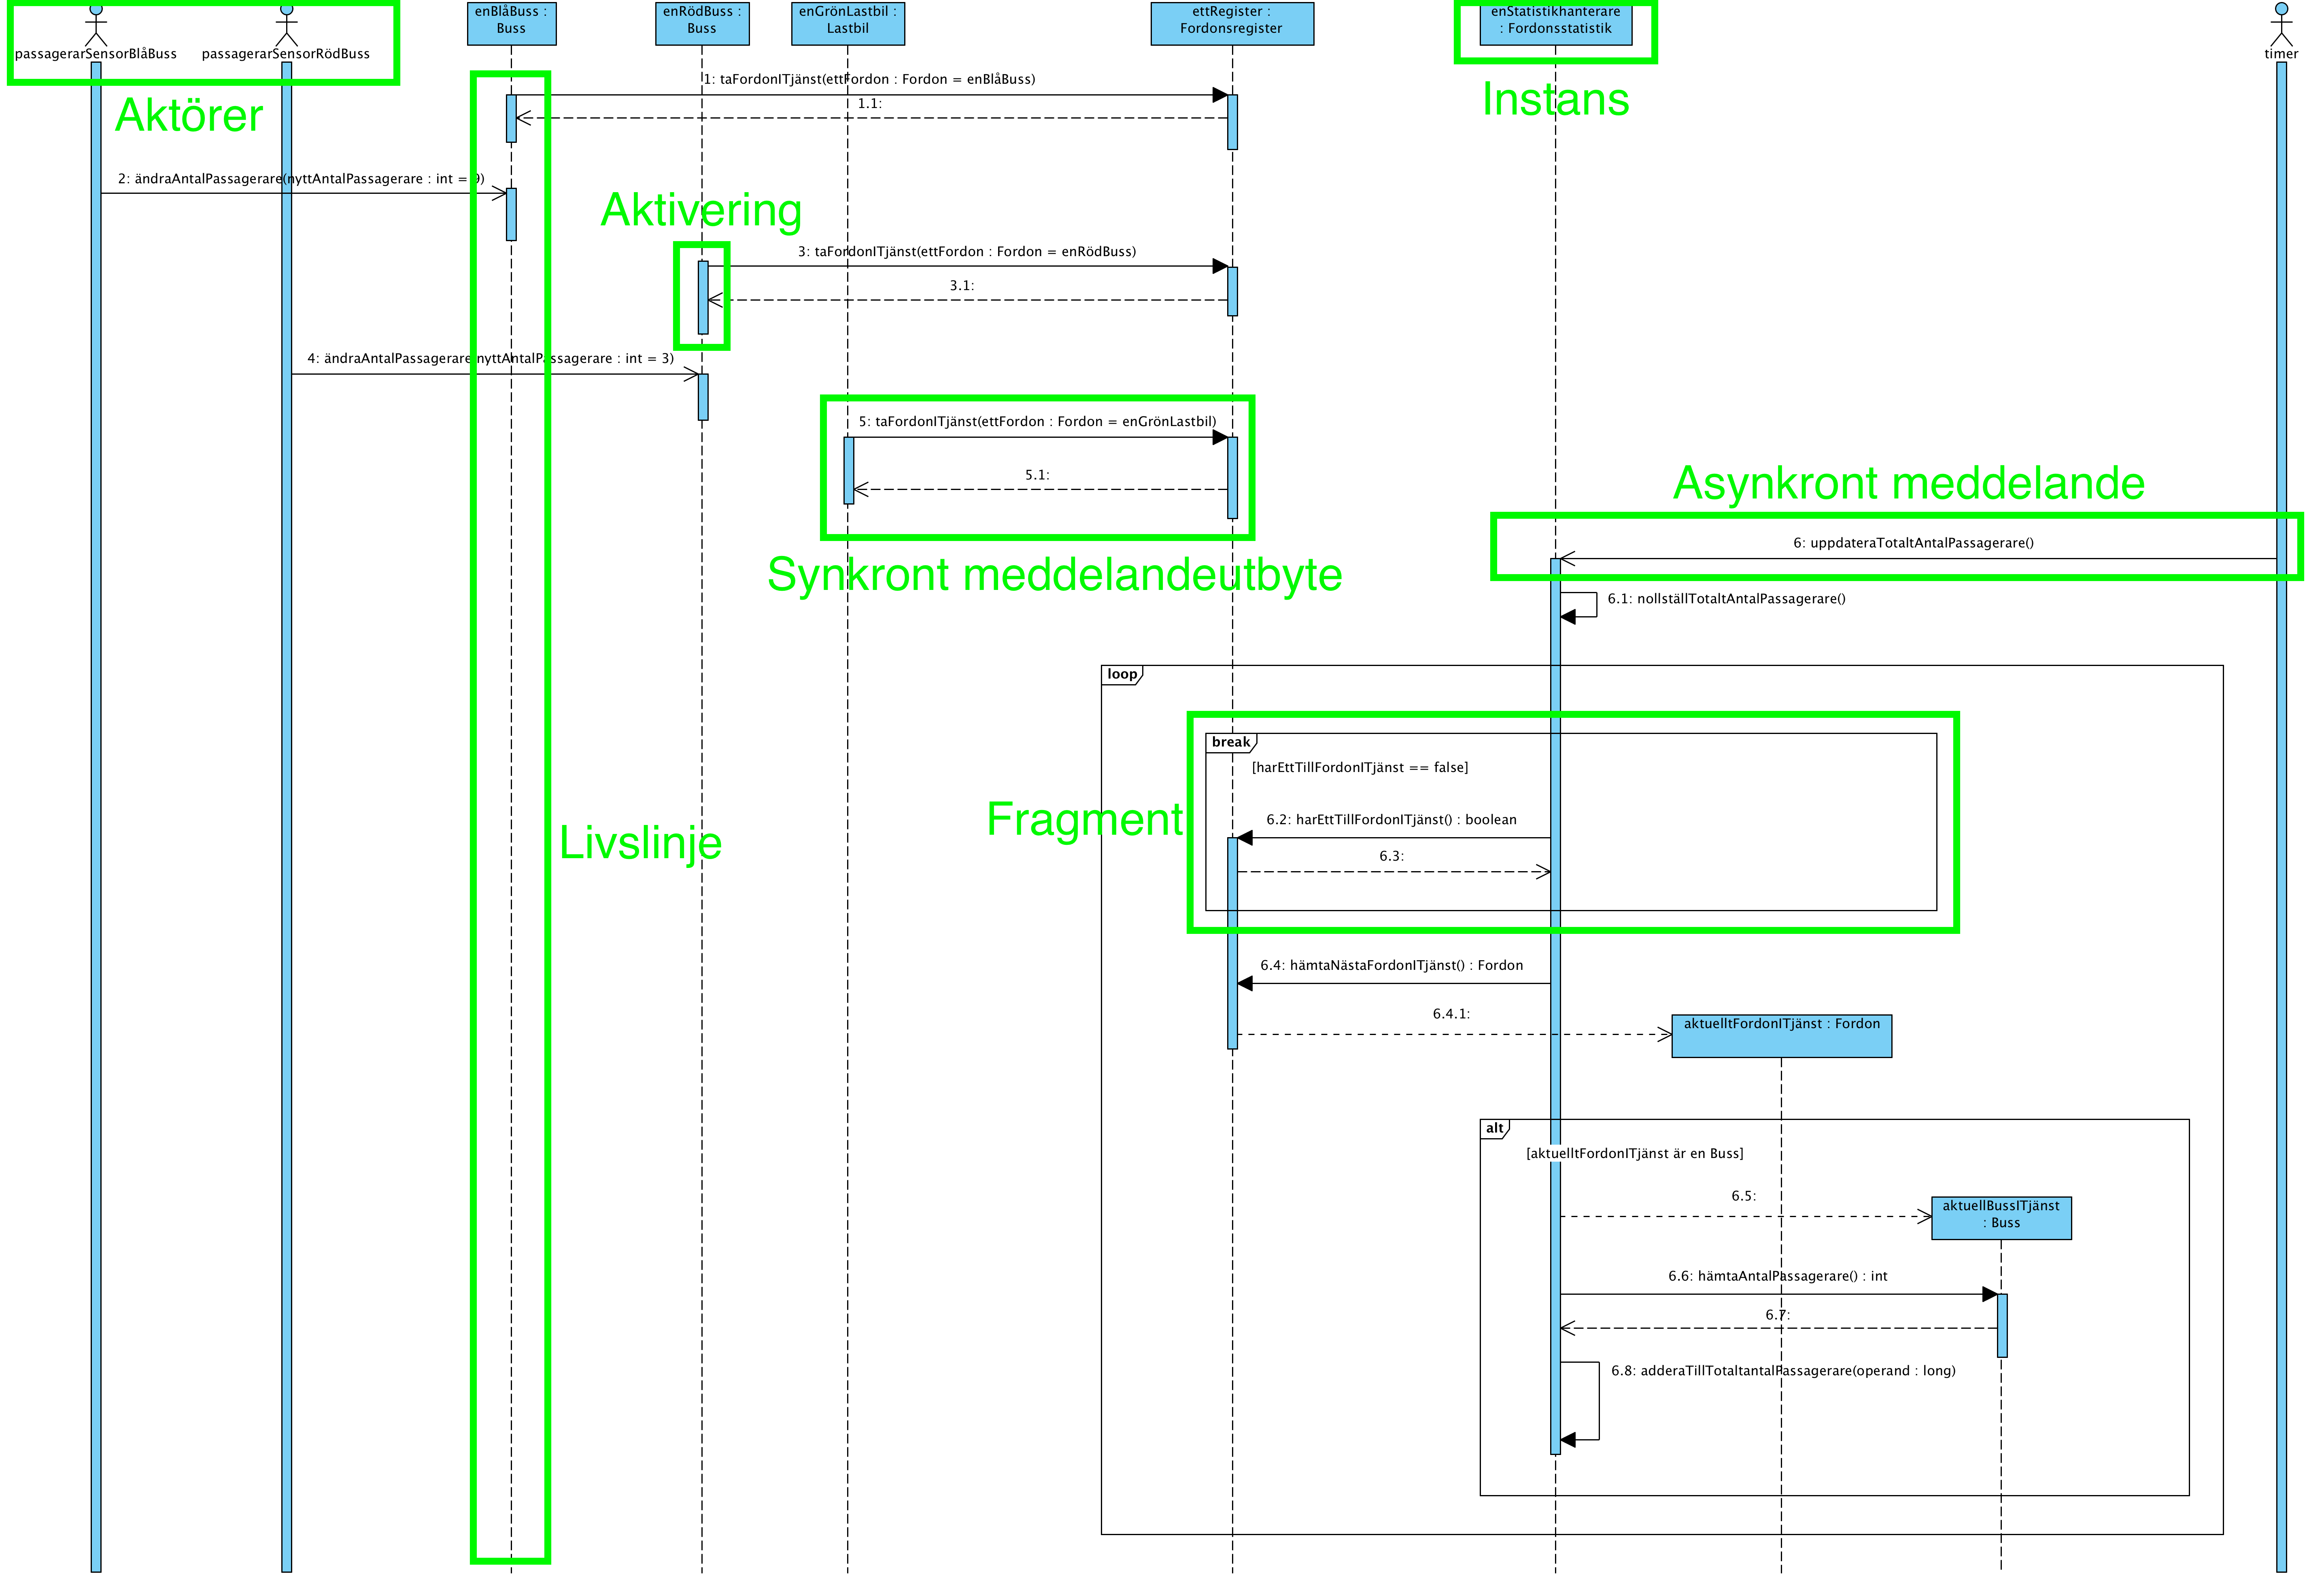Select the passagerarSensorRödBuss actor figure
This screenshot has width=2324, height=1578.
(x=287, y=26)
